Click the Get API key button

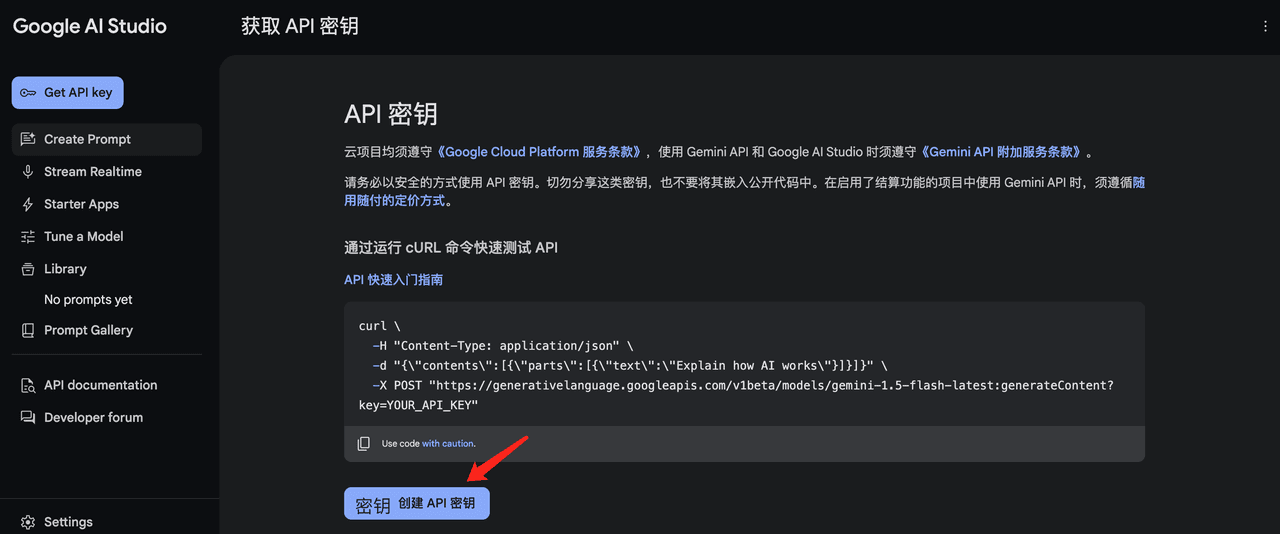coord(67,92)
